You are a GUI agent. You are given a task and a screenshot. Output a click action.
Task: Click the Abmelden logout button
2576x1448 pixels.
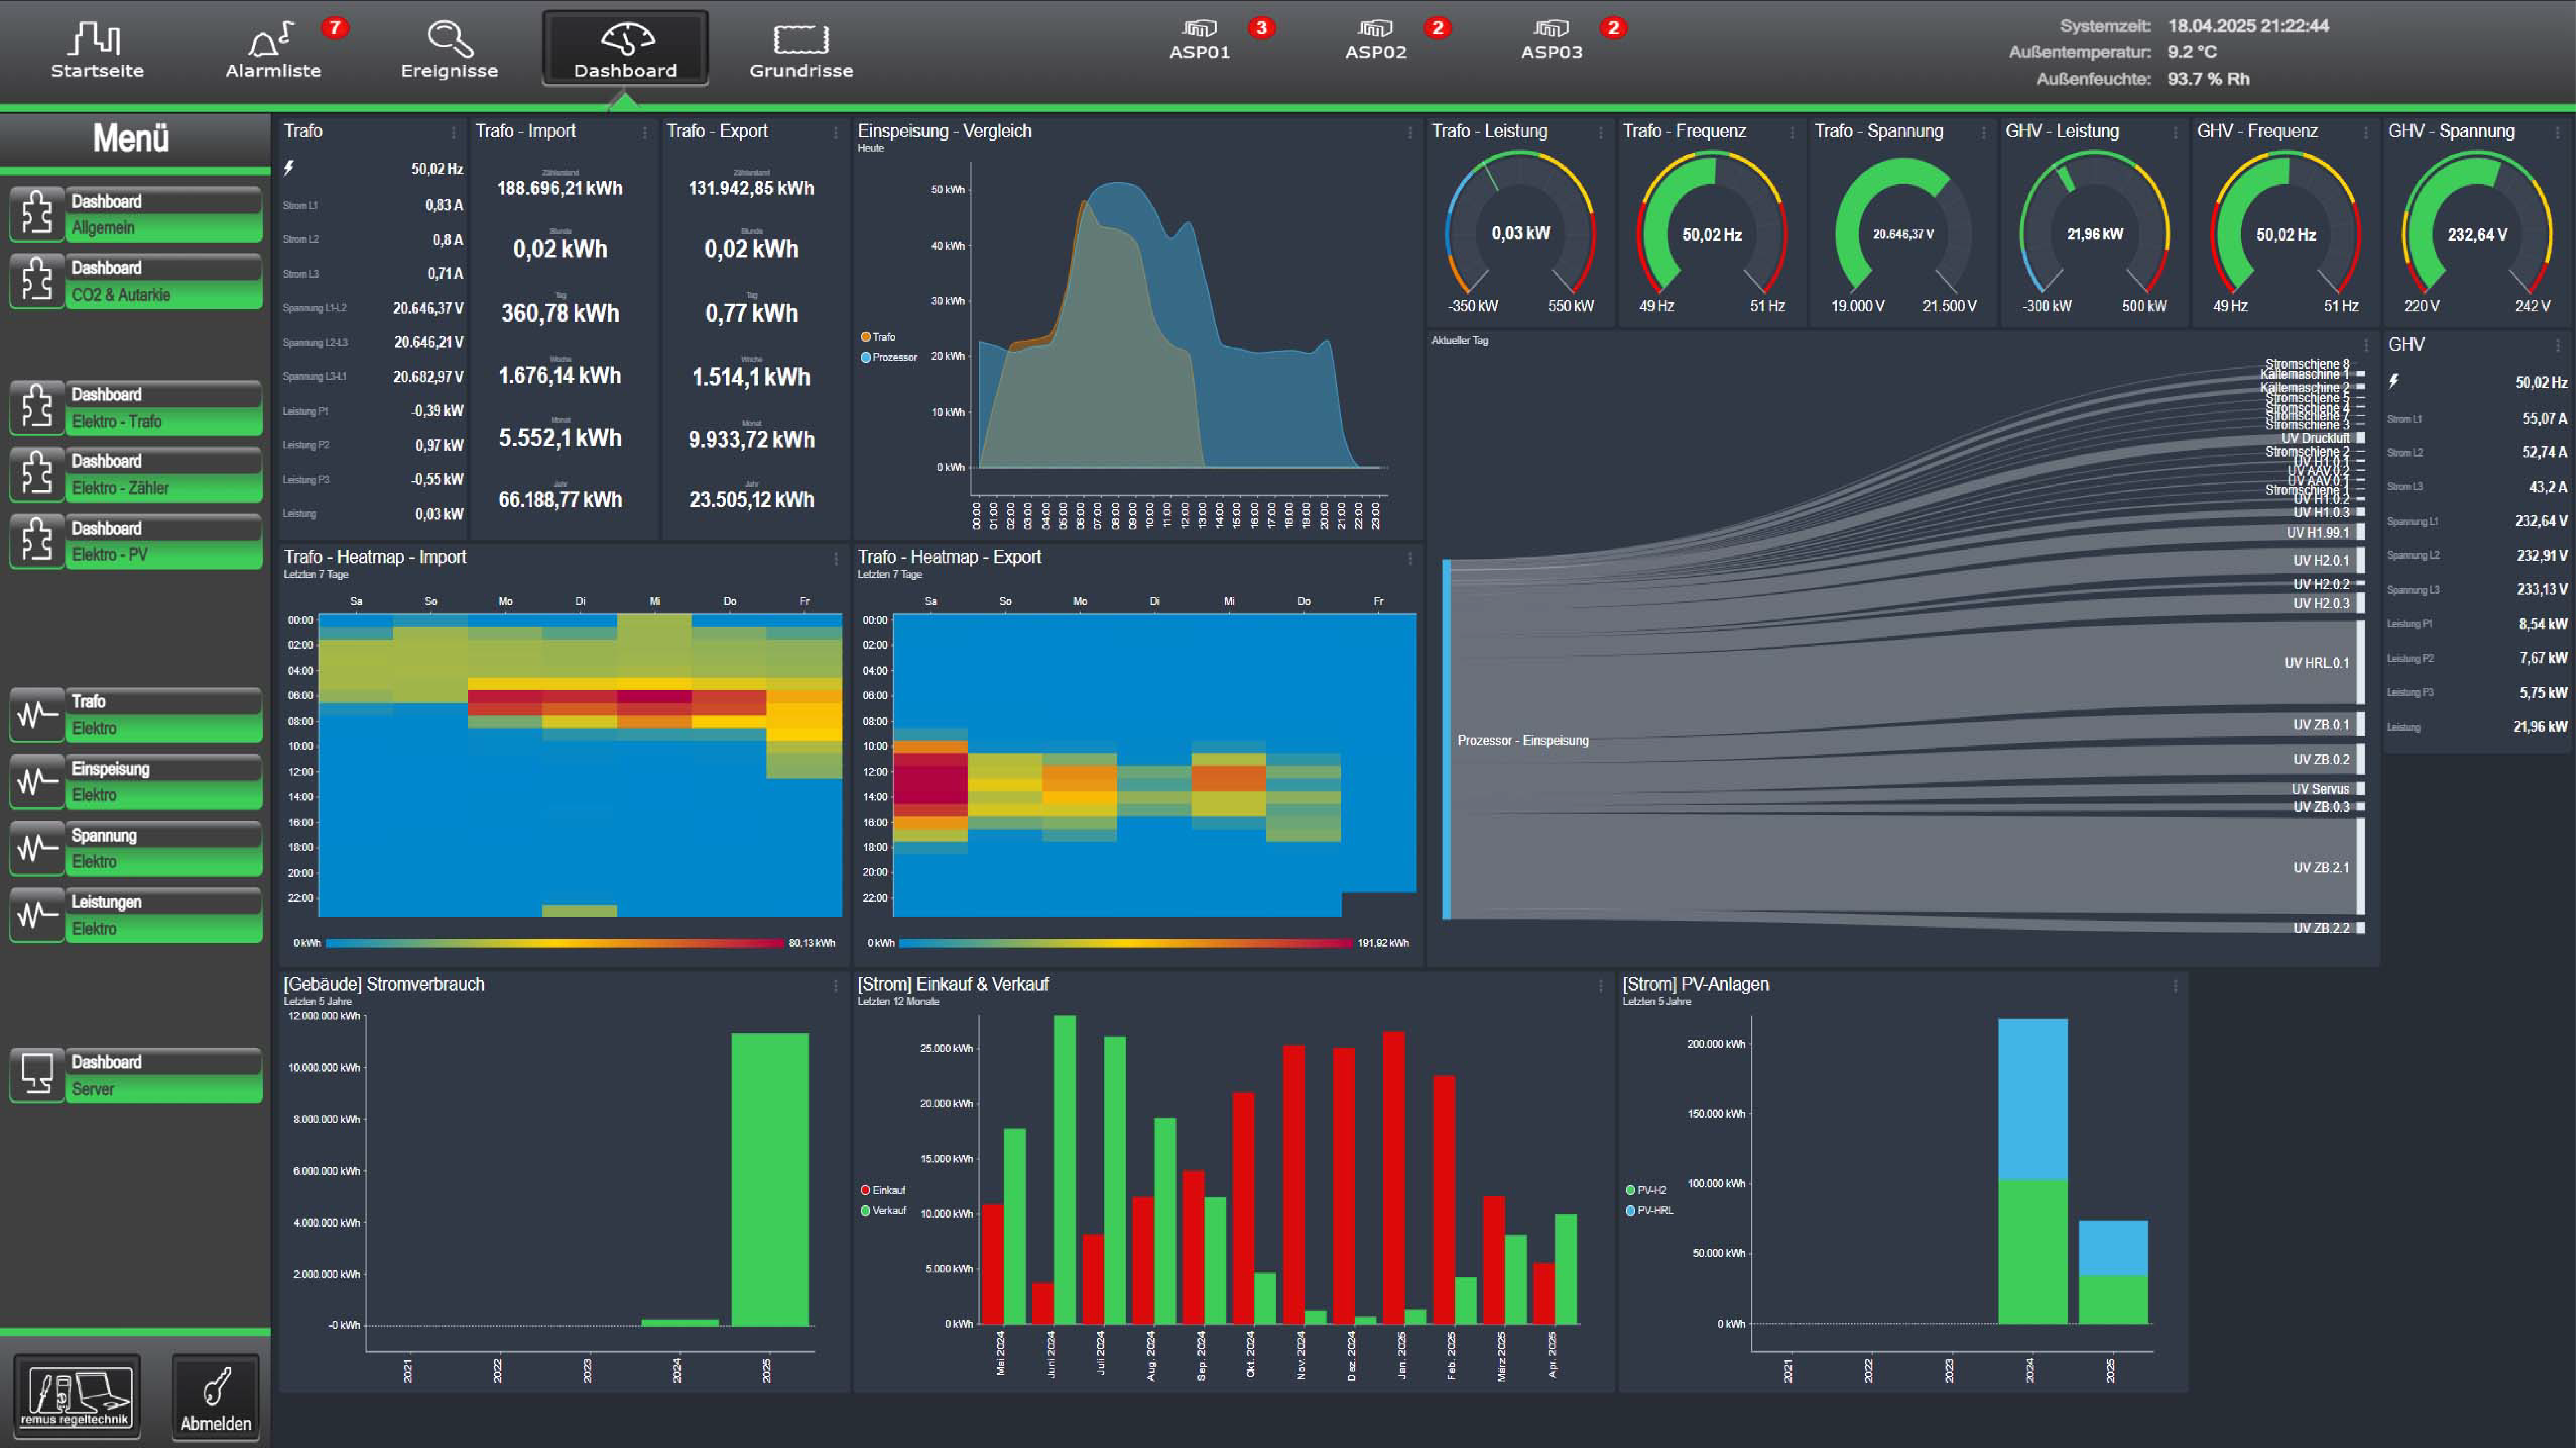(x=216, y=1397)
